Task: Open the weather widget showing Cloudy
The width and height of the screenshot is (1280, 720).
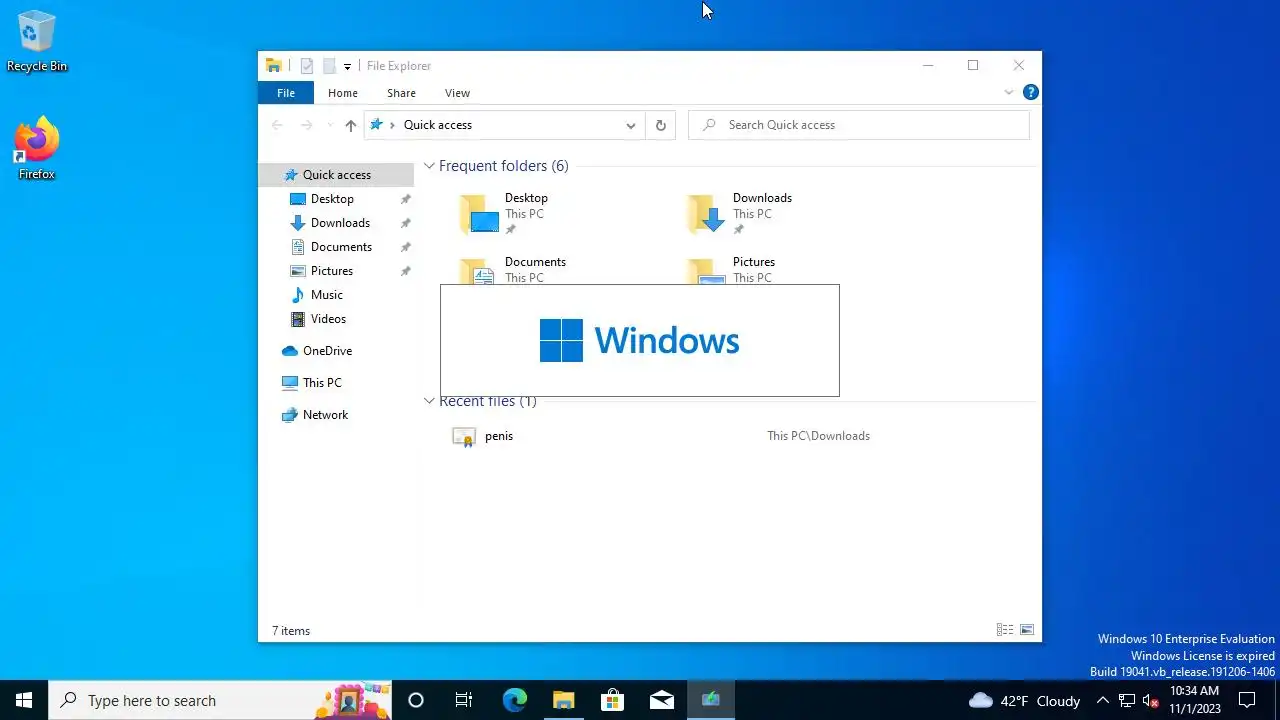Action: pyautogui.click(x=1025, y=700)
